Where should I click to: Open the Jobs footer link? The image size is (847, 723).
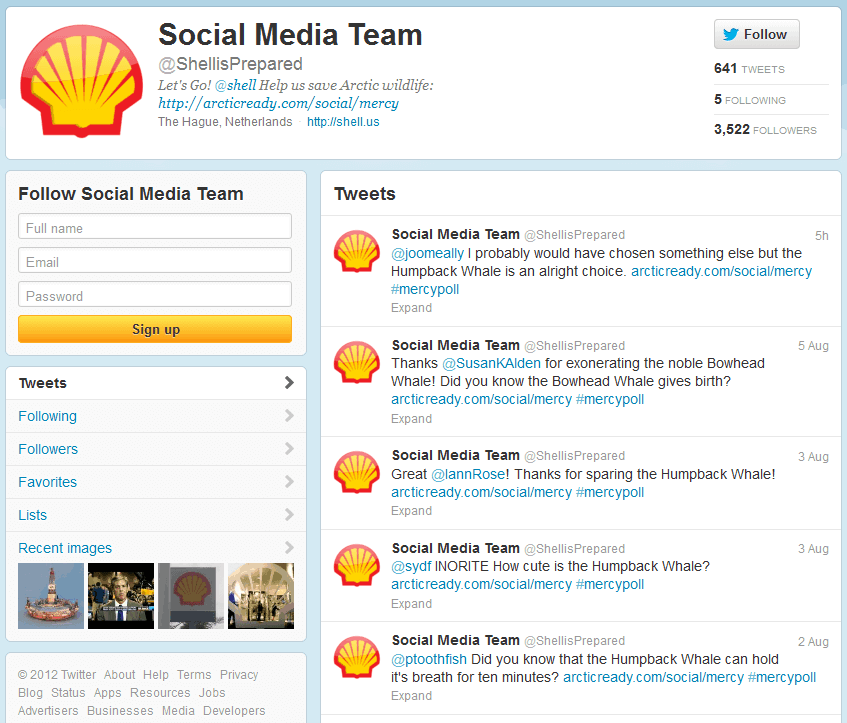point(212,693)
